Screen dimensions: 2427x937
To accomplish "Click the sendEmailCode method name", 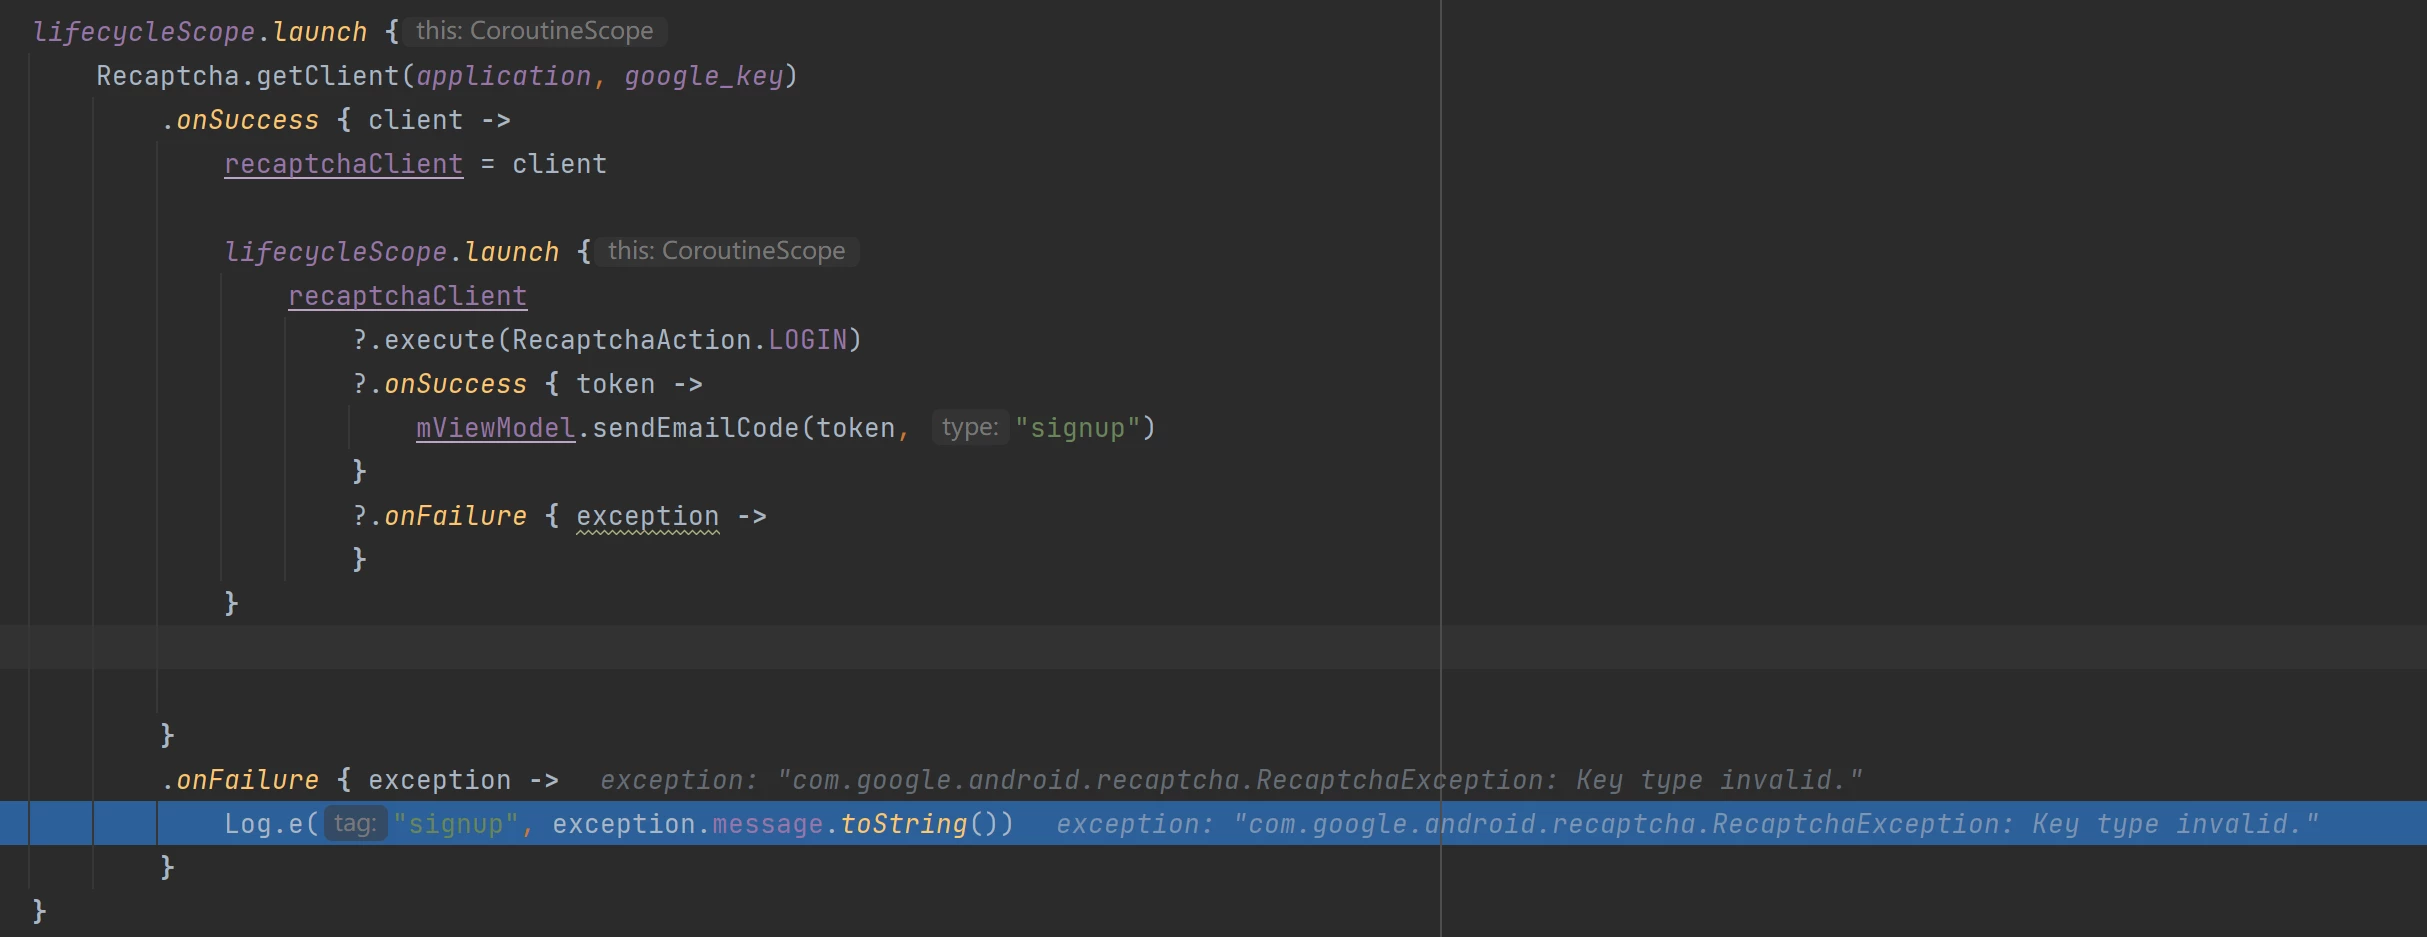I will (x=696, y=428).
